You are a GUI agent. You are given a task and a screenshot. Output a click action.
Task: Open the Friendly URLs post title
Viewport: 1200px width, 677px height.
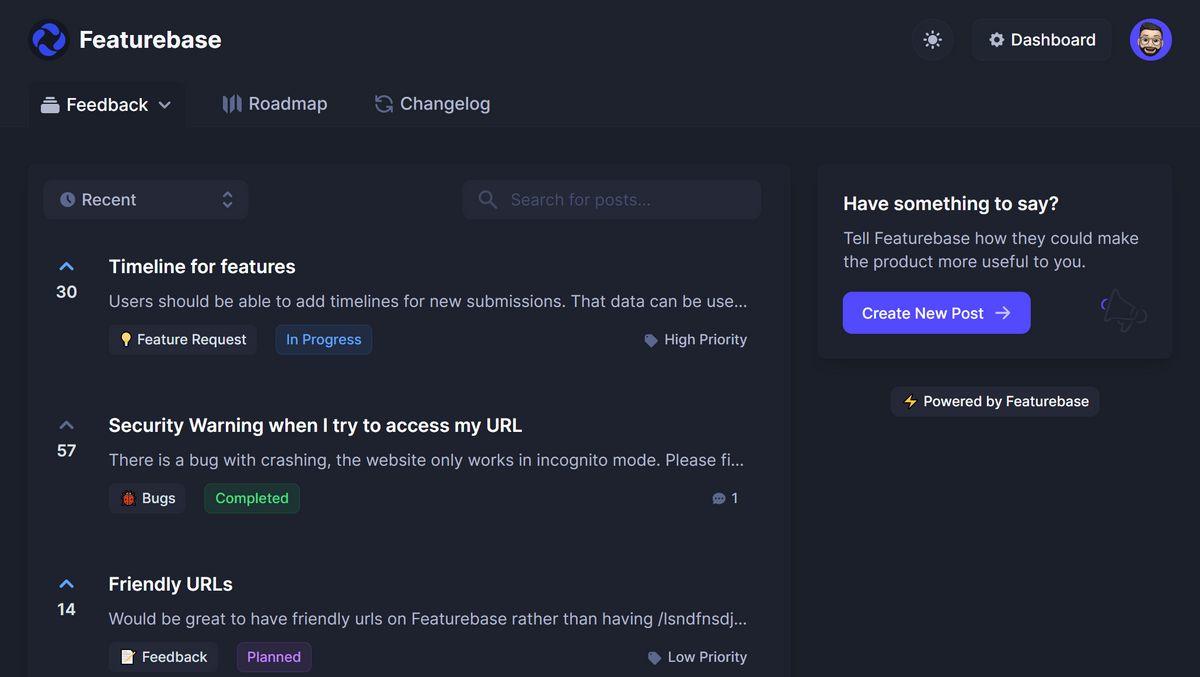171,584
